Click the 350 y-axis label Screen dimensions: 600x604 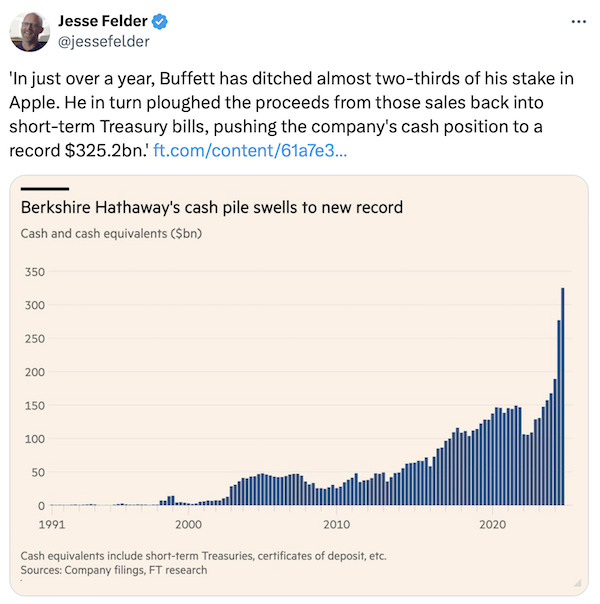pyautogui.click(x=33, y=272)
